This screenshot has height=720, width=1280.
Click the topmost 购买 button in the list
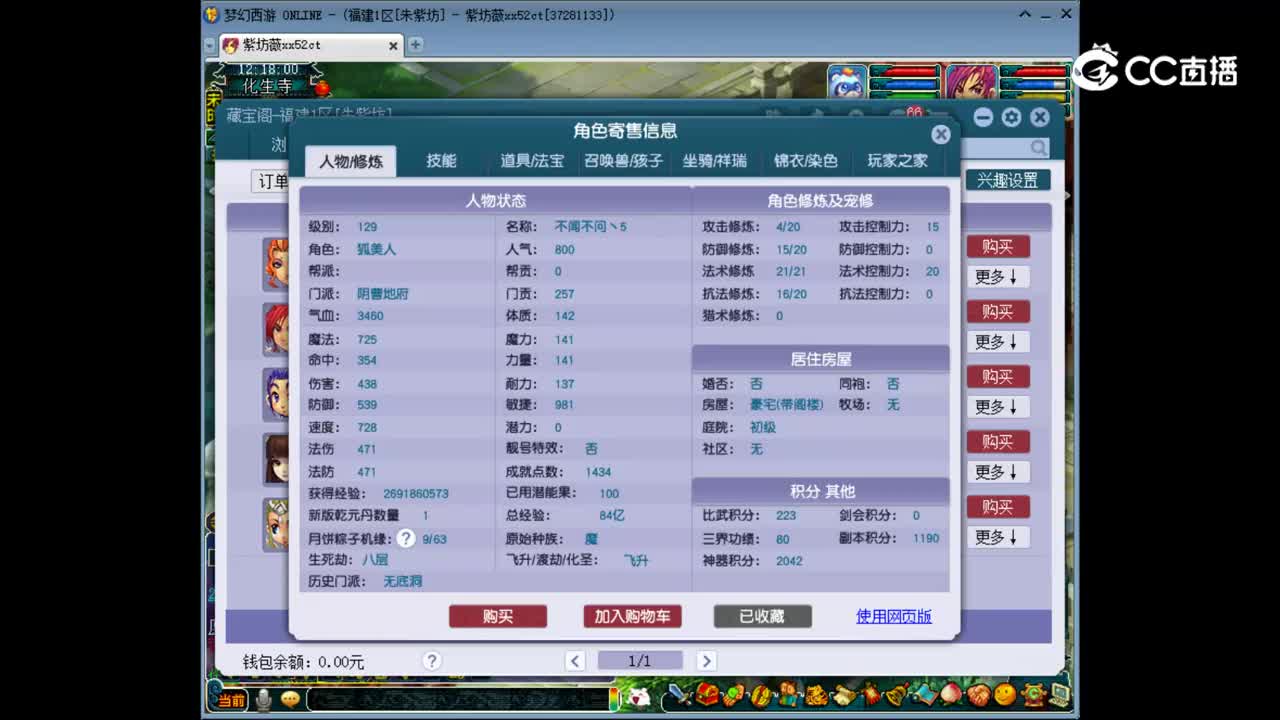click(997, 247)
